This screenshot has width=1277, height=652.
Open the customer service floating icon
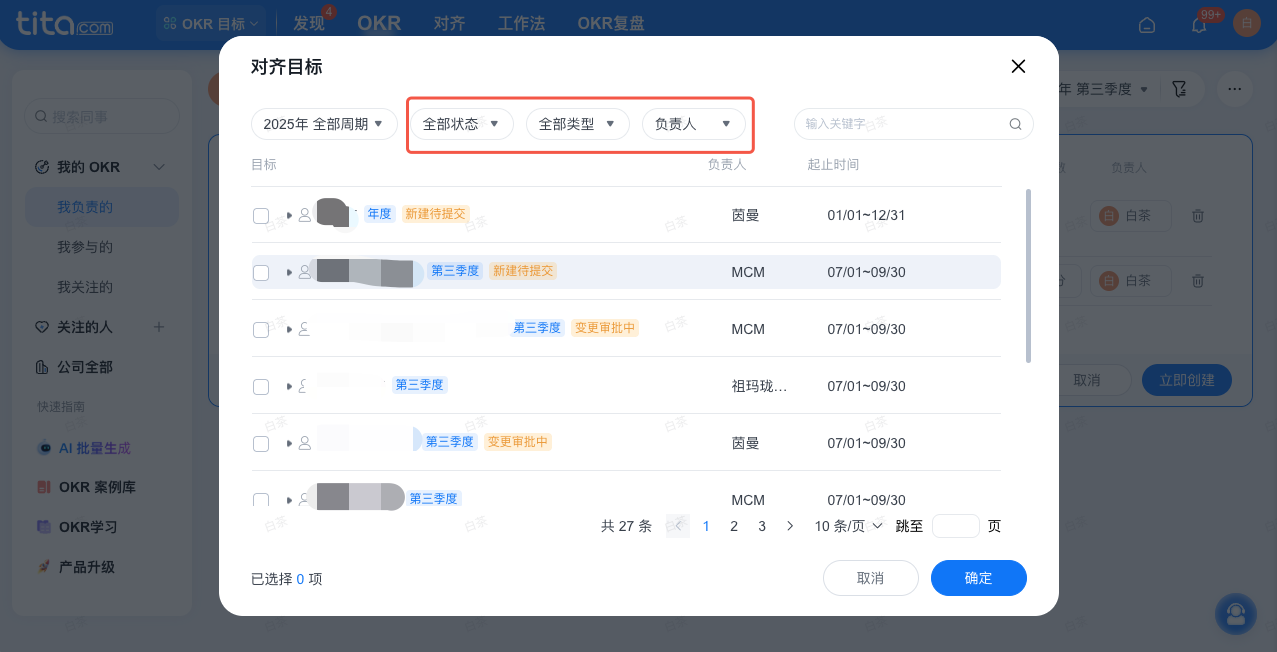point(1235,613)
